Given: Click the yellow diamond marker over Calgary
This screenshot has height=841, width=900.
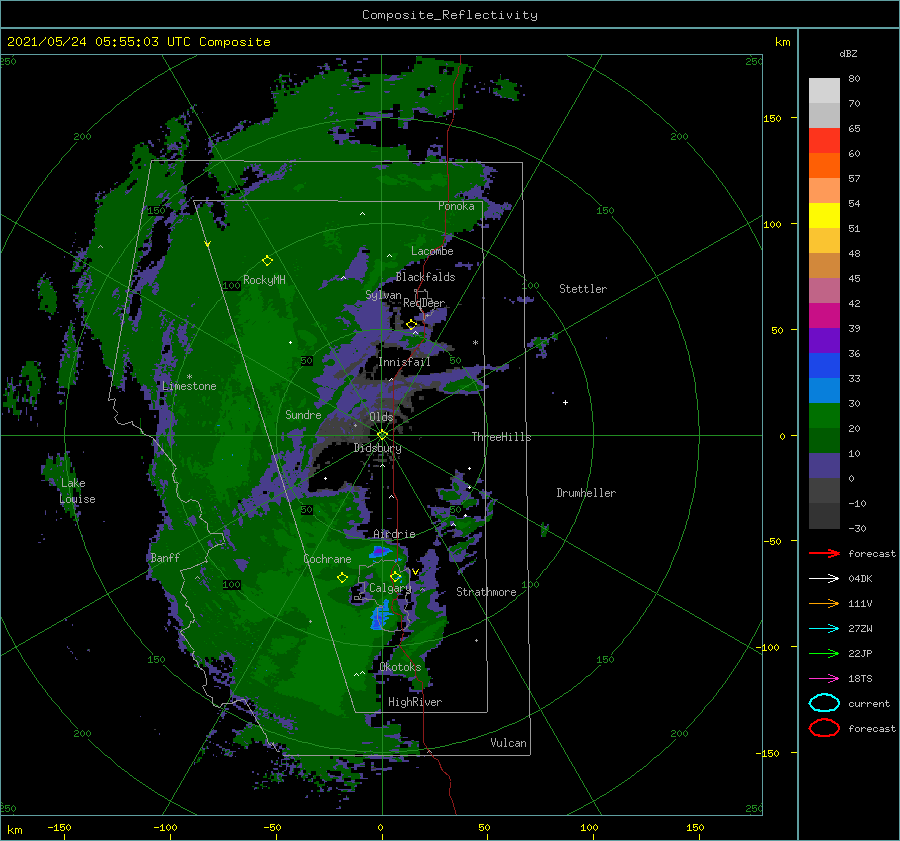Looking at the screenshot, I should 395,576.
